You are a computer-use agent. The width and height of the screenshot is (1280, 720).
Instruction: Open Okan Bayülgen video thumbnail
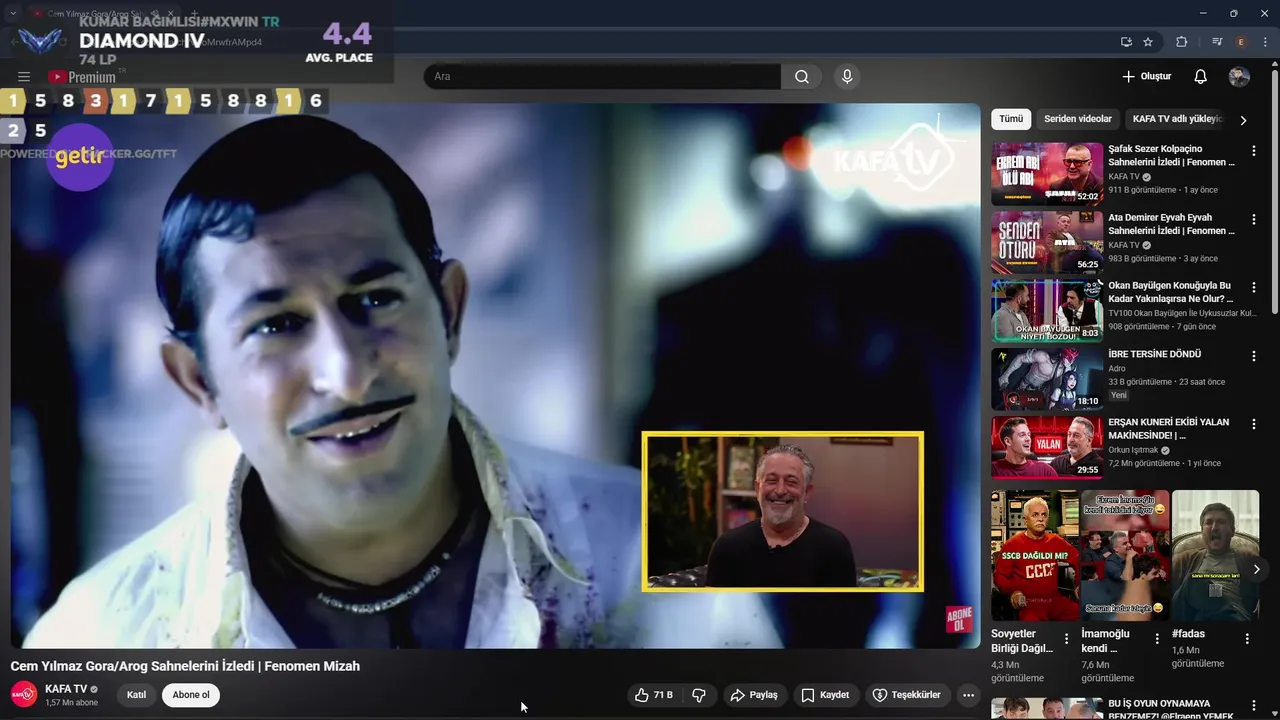pyautogui.click(x=1047, y=310)
